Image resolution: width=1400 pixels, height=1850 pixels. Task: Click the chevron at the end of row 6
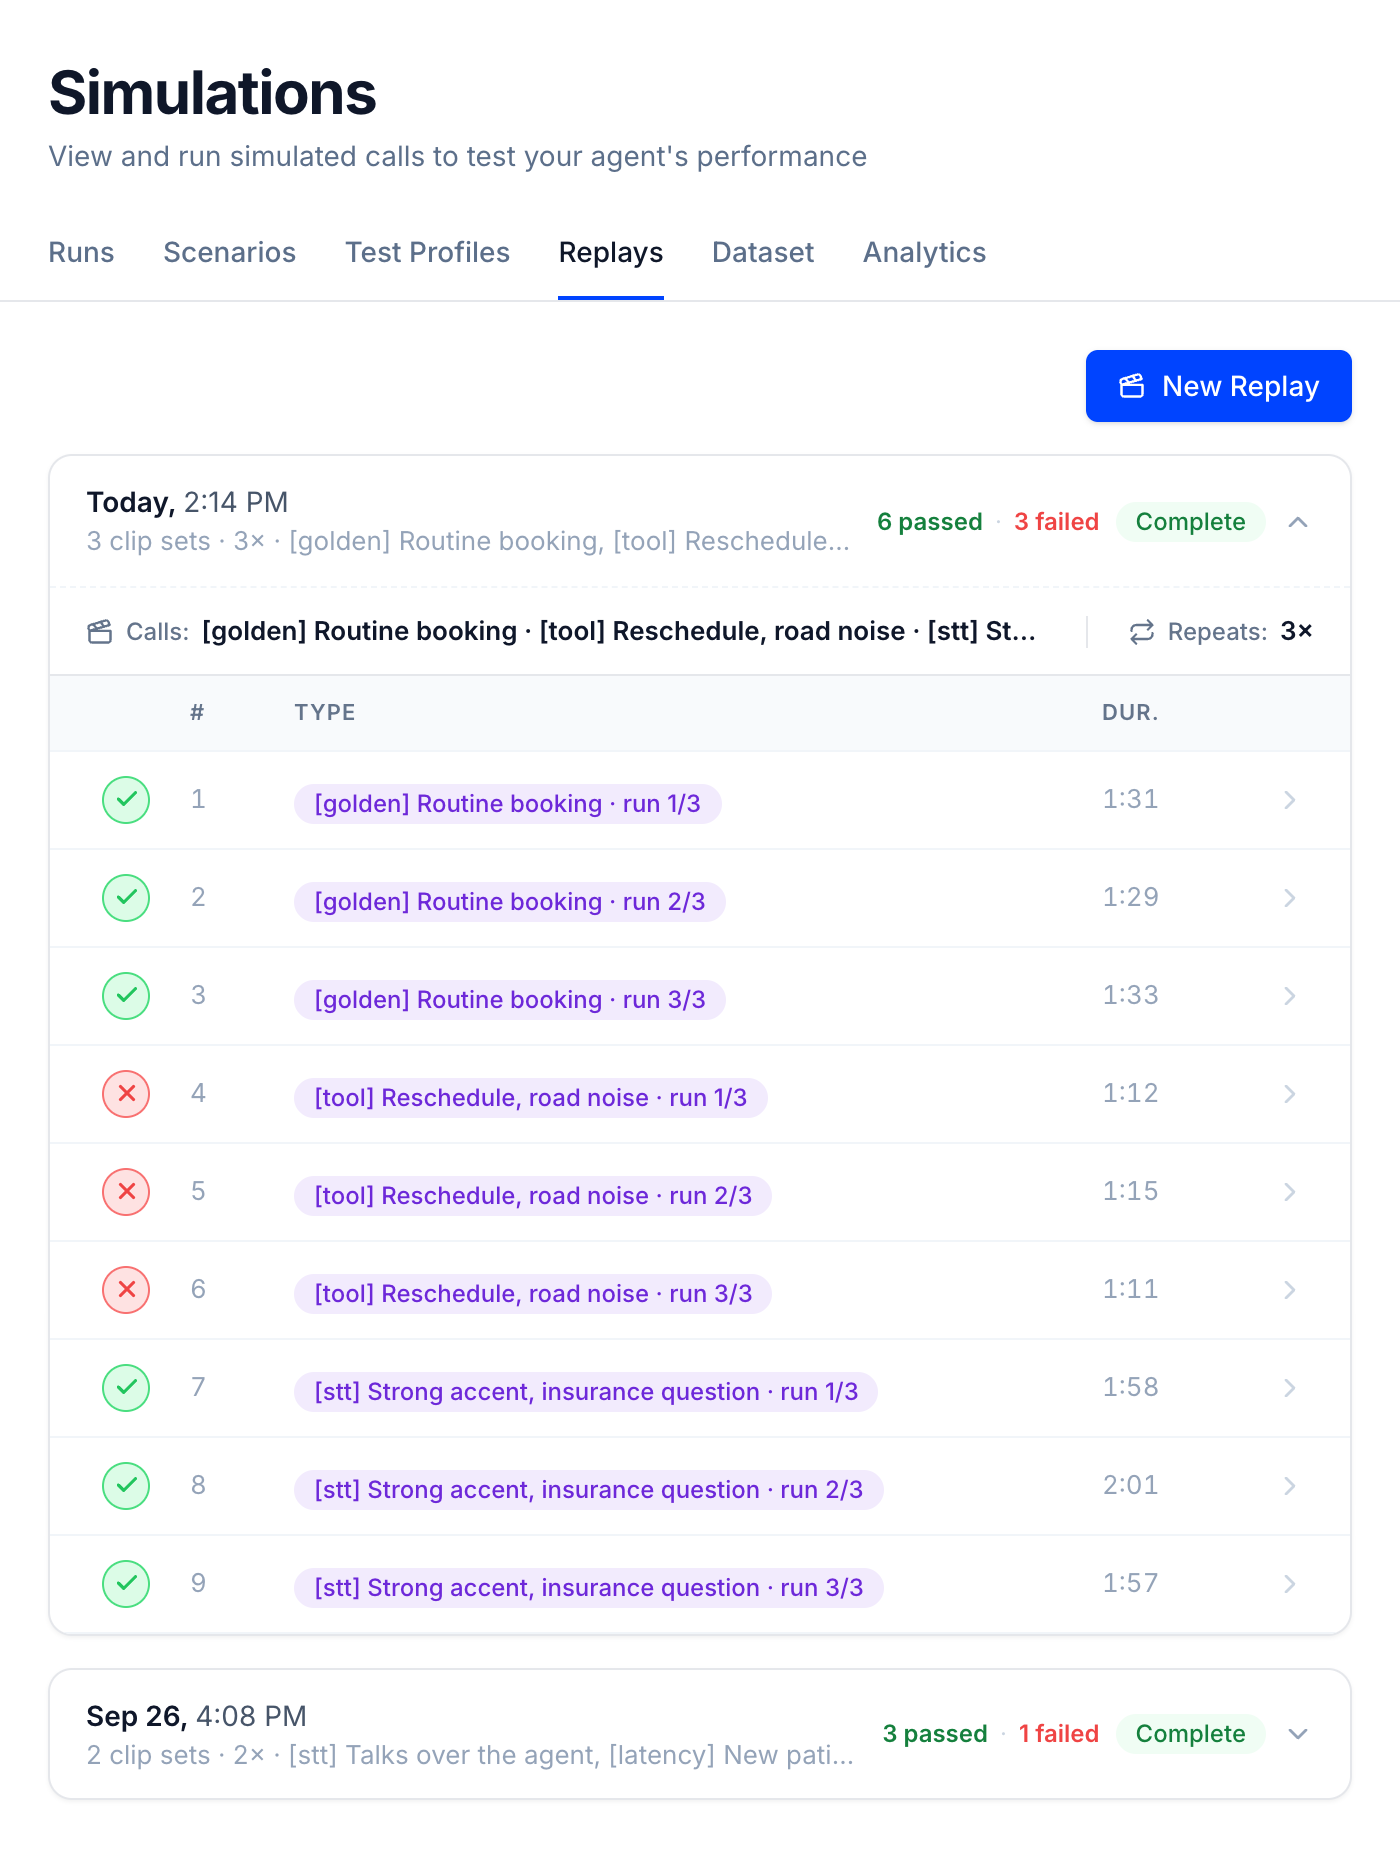[1290, 1290]
